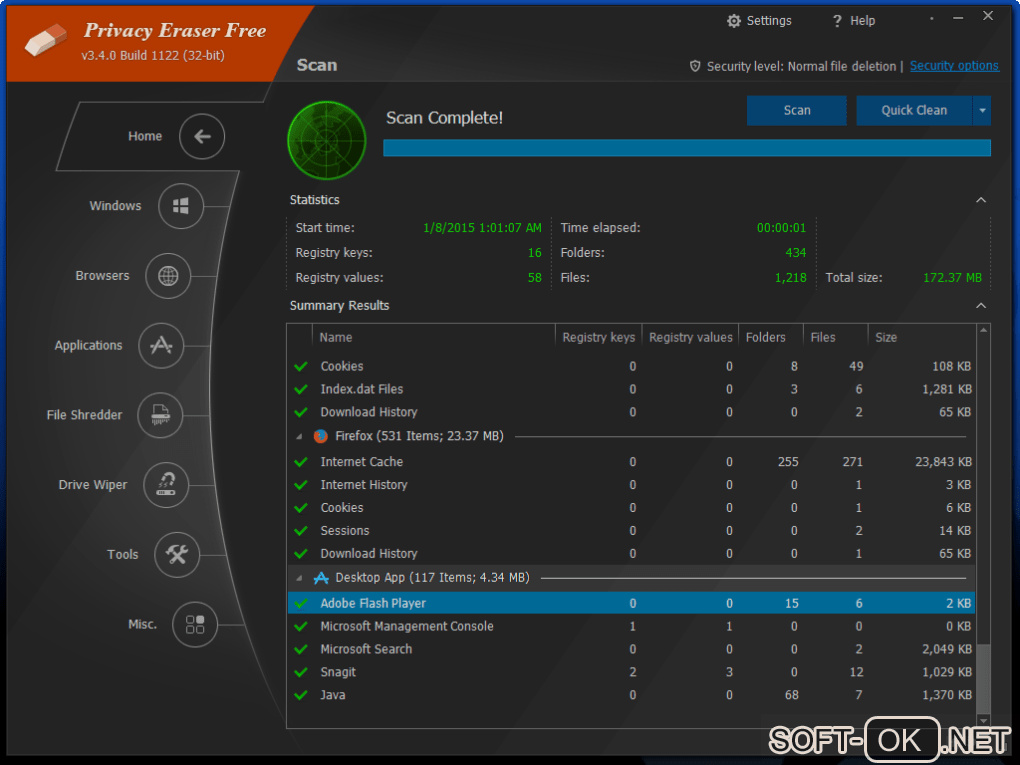
Task: Open Settings text label
Action: click(x=769, y=21)
